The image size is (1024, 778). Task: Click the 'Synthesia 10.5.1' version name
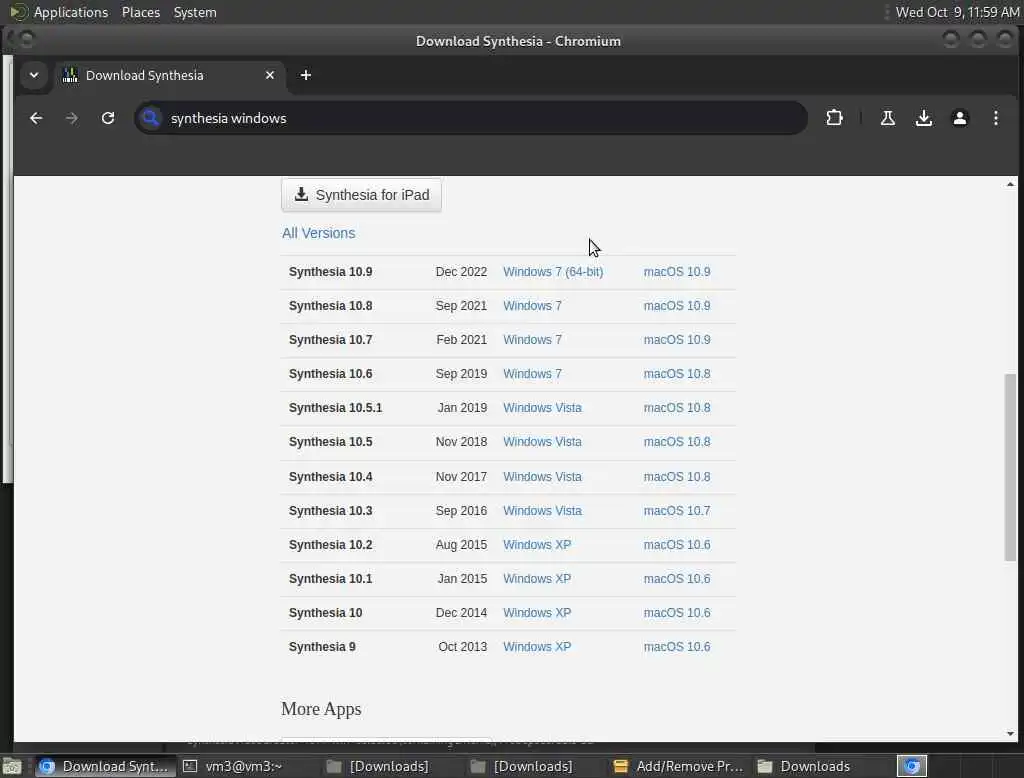[335, 408]
